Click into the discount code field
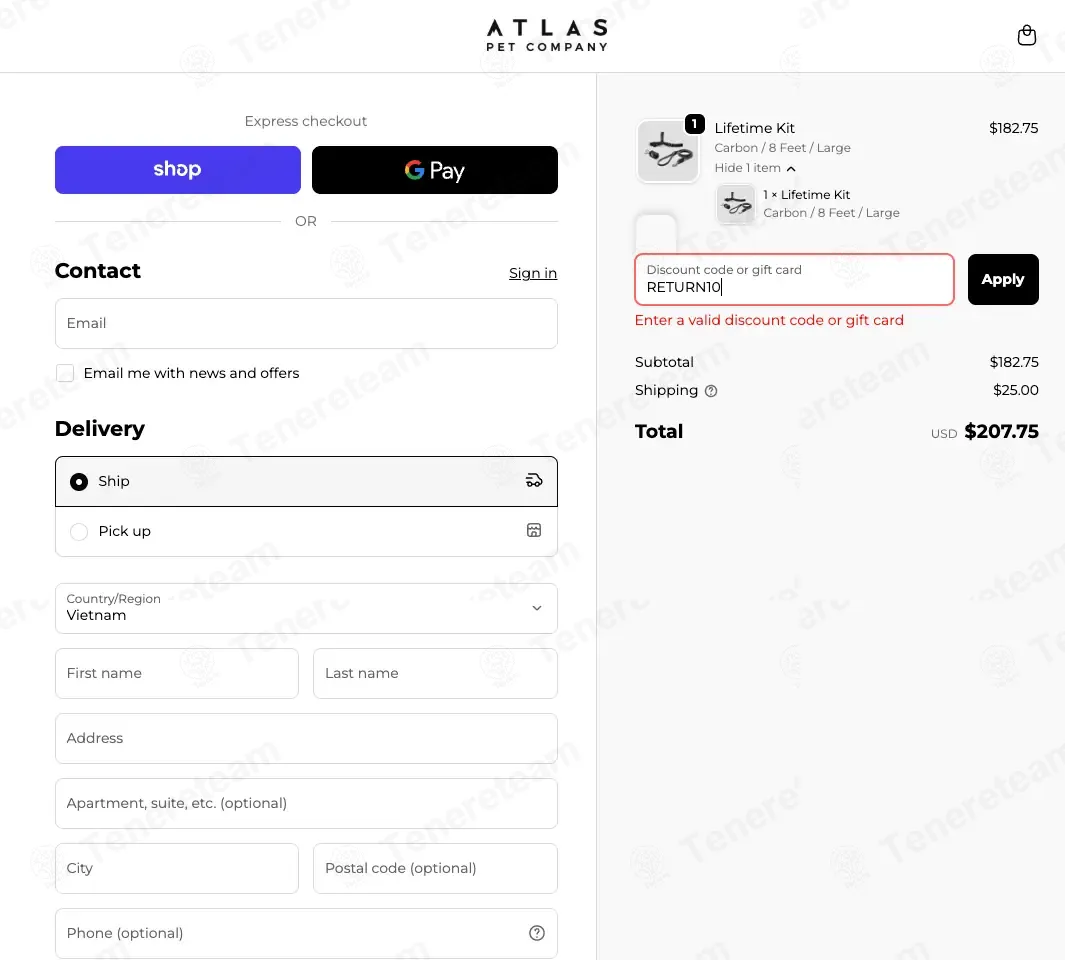The height and width of the screenshot is (960, 1065). [794, 279]
